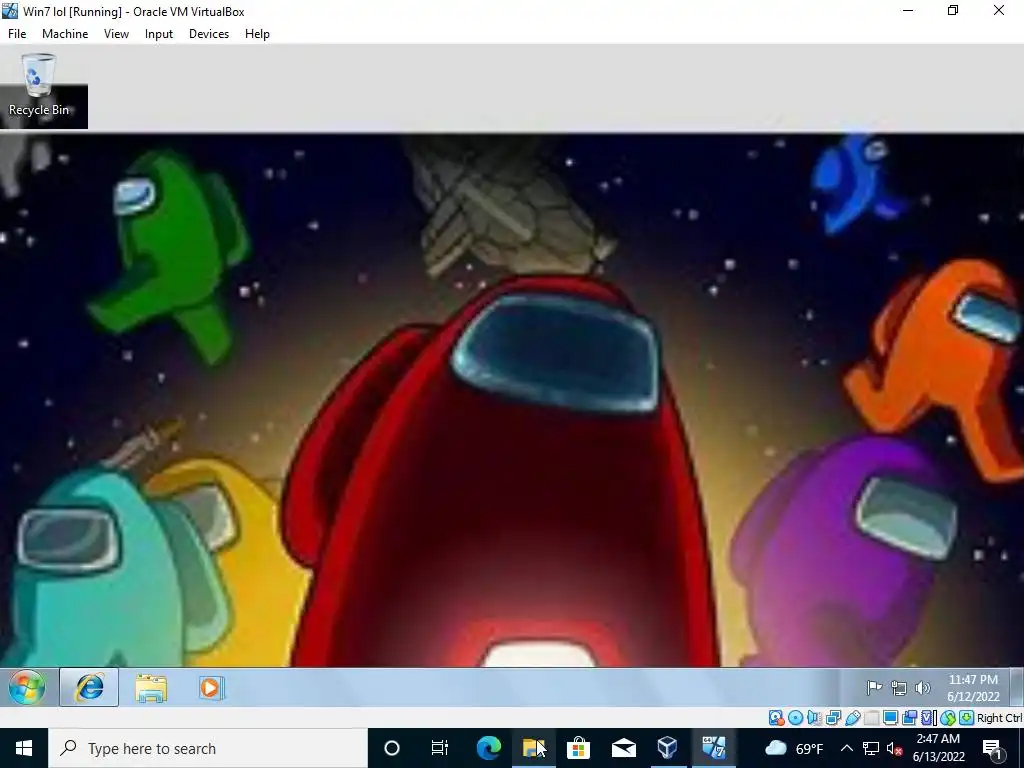Open File Explorer on host taskbar
This screenshot has width=1024, height=768.
[x=533, y=748]
